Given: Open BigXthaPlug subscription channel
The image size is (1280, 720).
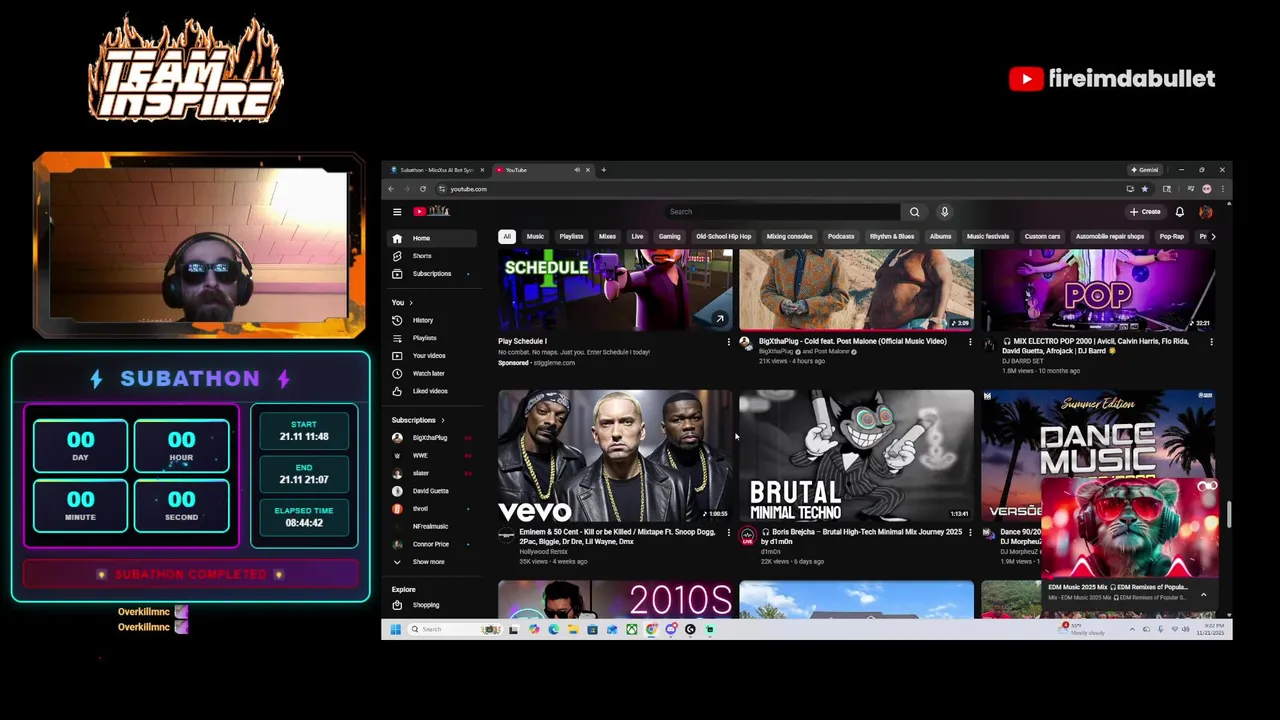Looking at the screenshot, I should (430, 438).
